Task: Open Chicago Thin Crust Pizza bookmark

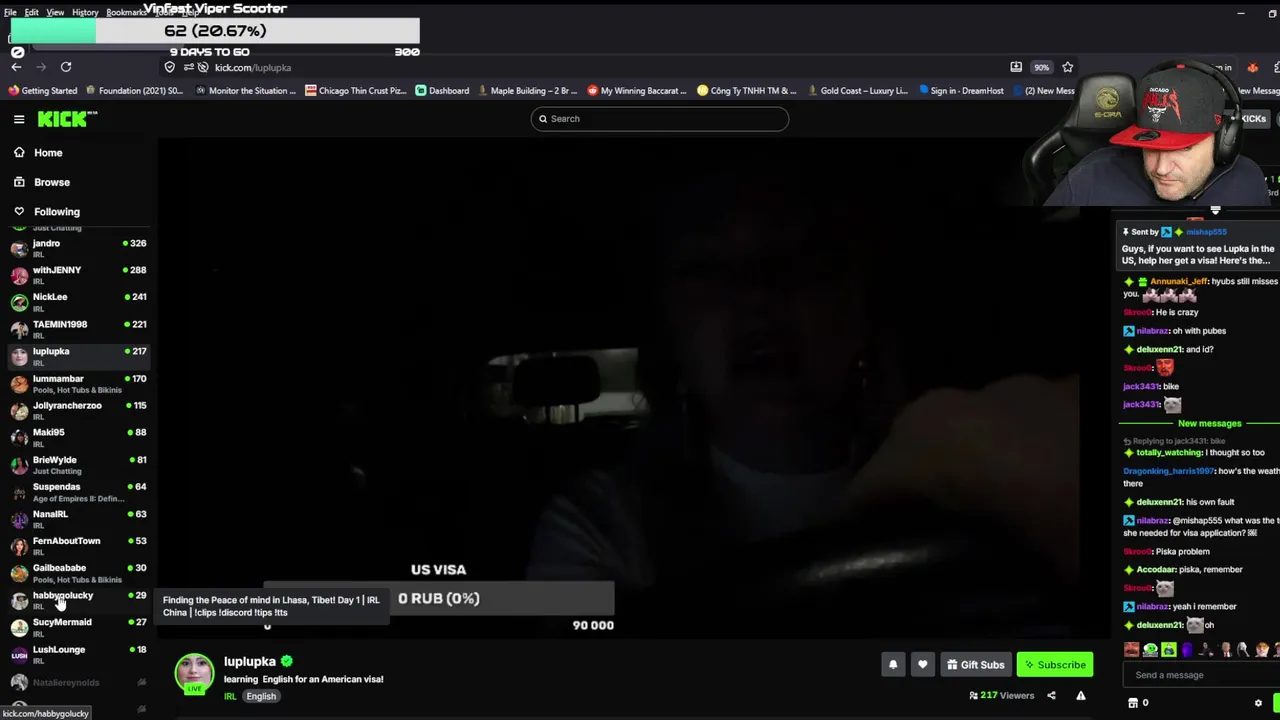Action: point(356,91)
